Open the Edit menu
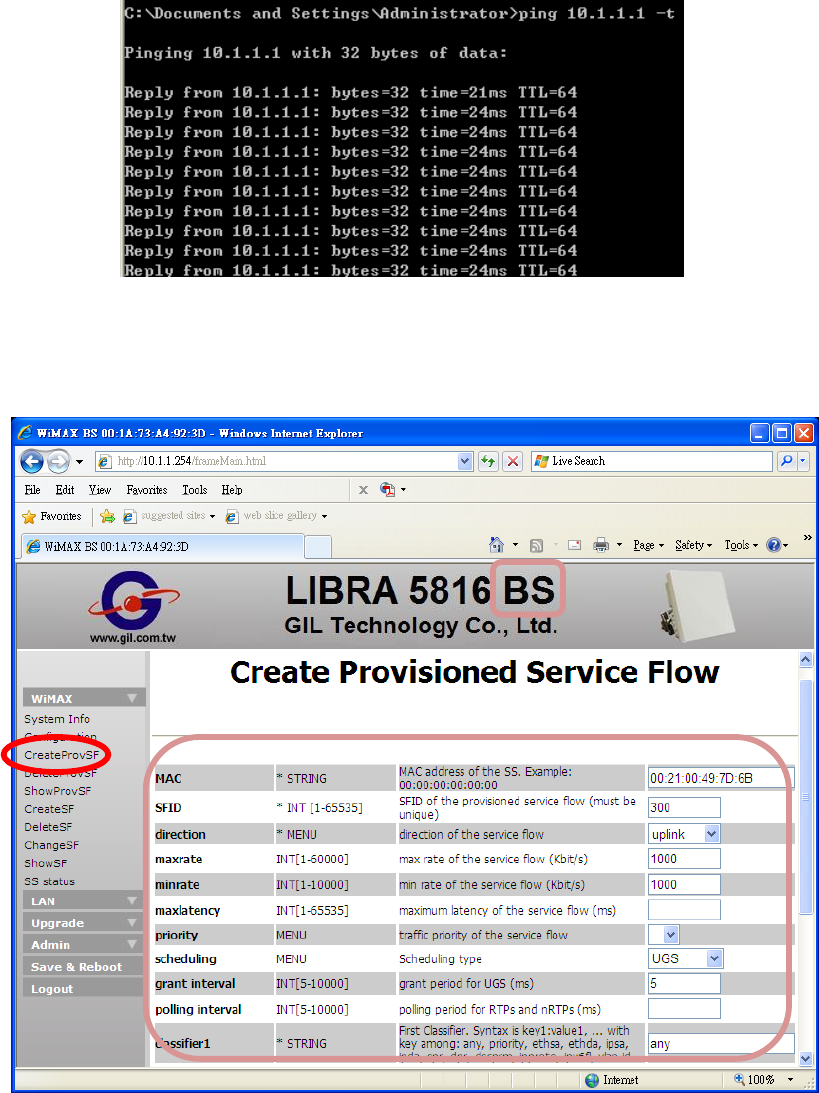This screenshot has width=819, height=1093. click(65, 490)
